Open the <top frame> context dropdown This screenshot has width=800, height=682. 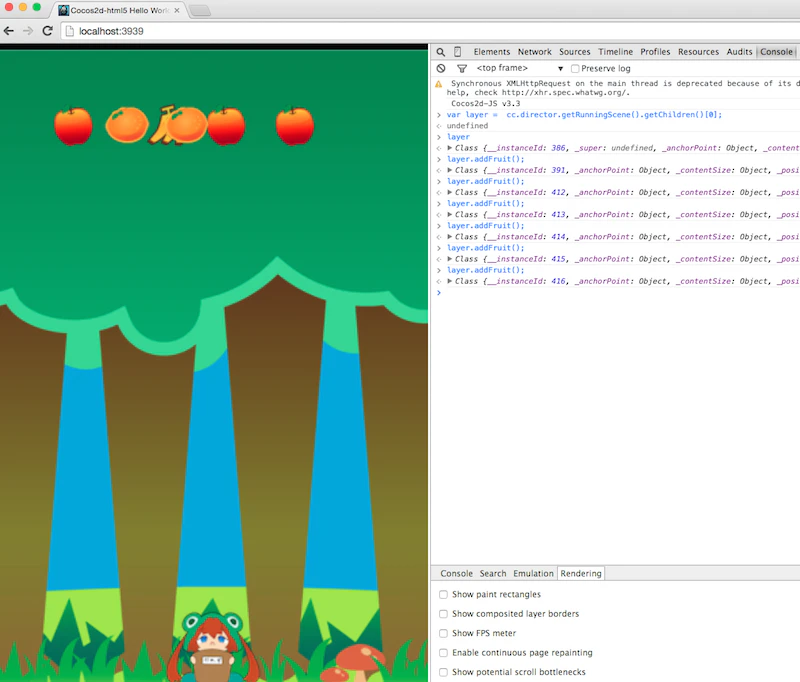pos(519,68)
